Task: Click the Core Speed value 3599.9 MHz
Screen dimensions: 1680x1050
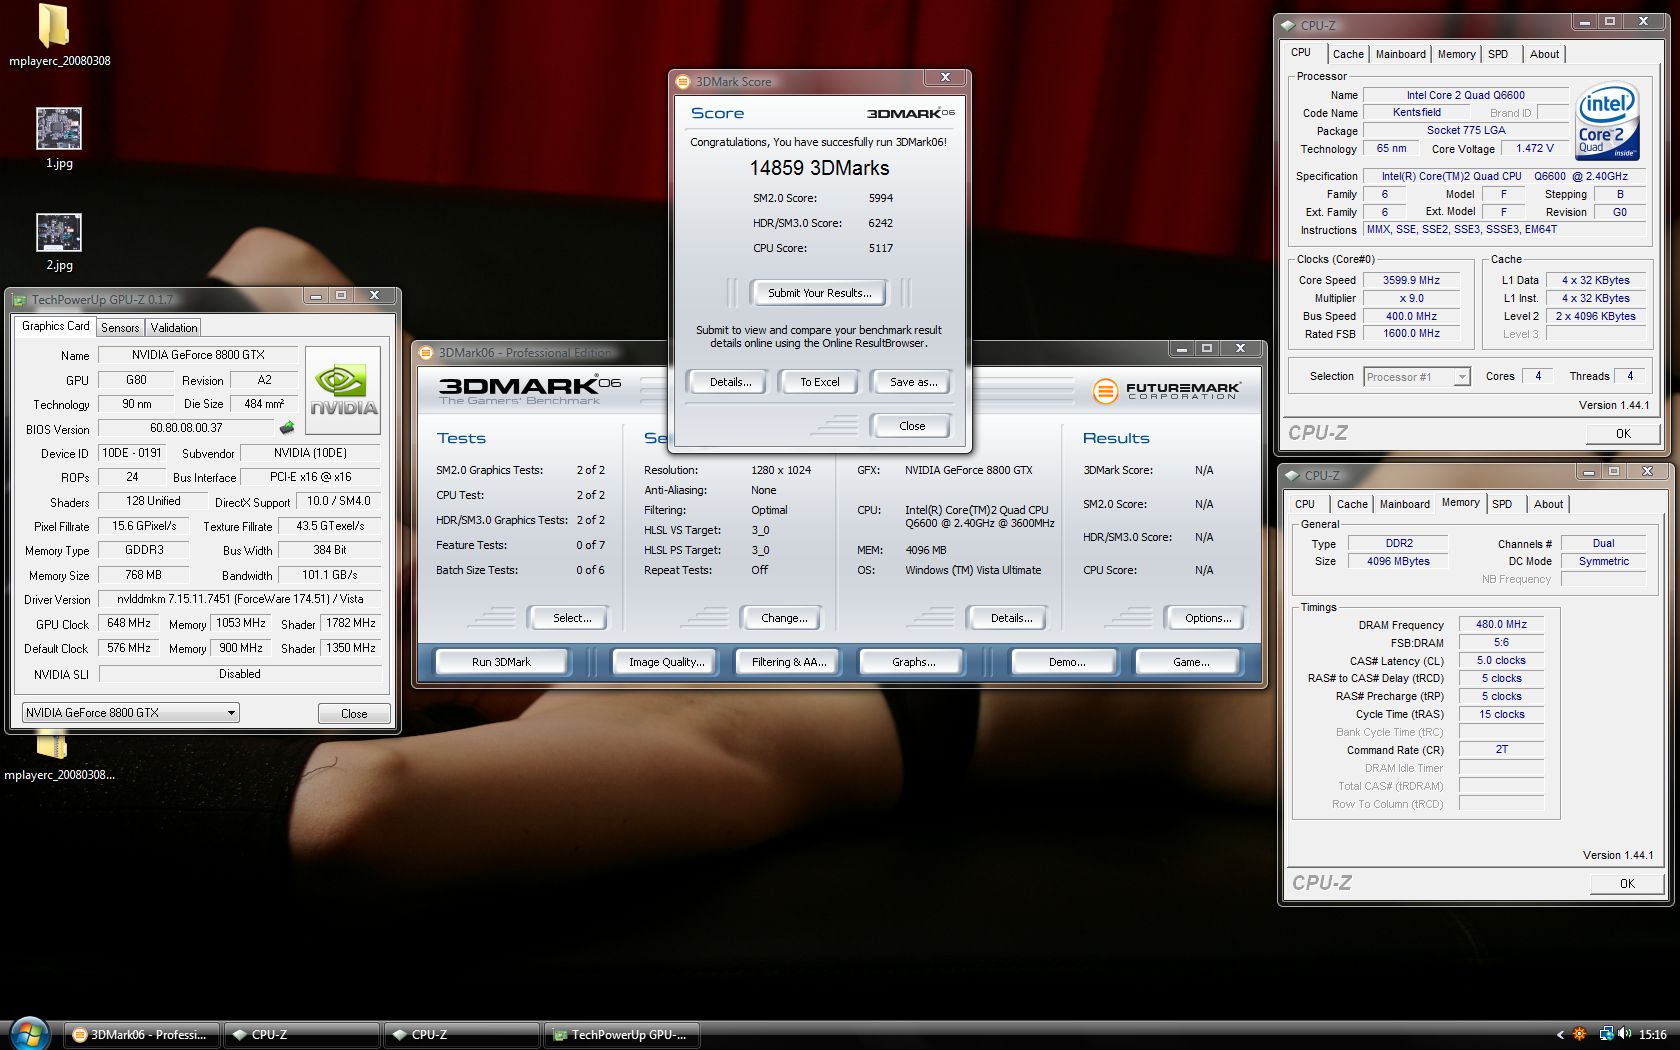Action: [1412, 280]
